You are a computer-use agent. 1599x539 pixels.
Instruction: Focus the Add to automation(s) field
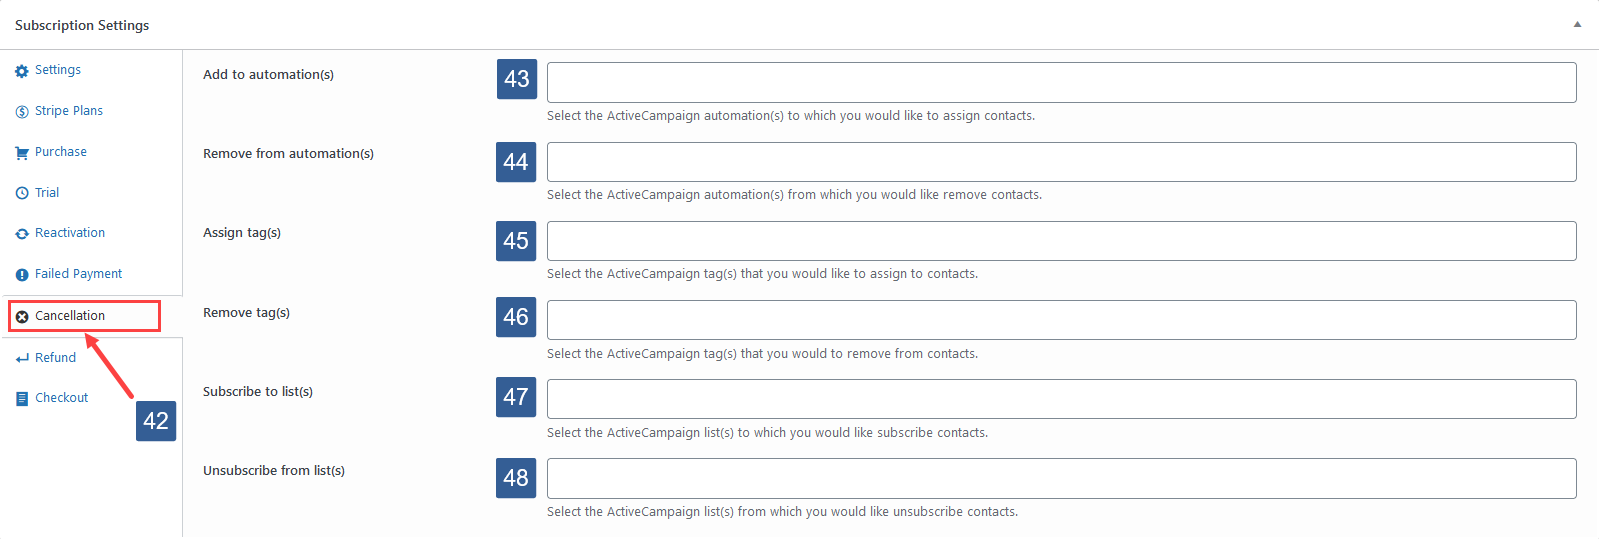point(1061,82)
